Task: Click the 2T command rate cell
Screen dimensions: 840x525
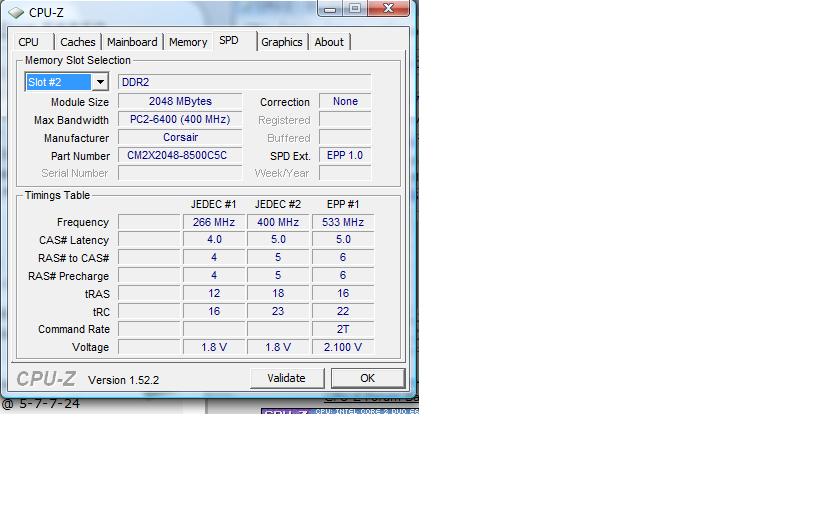Action: pyautogui.click(x=343, y=329)
